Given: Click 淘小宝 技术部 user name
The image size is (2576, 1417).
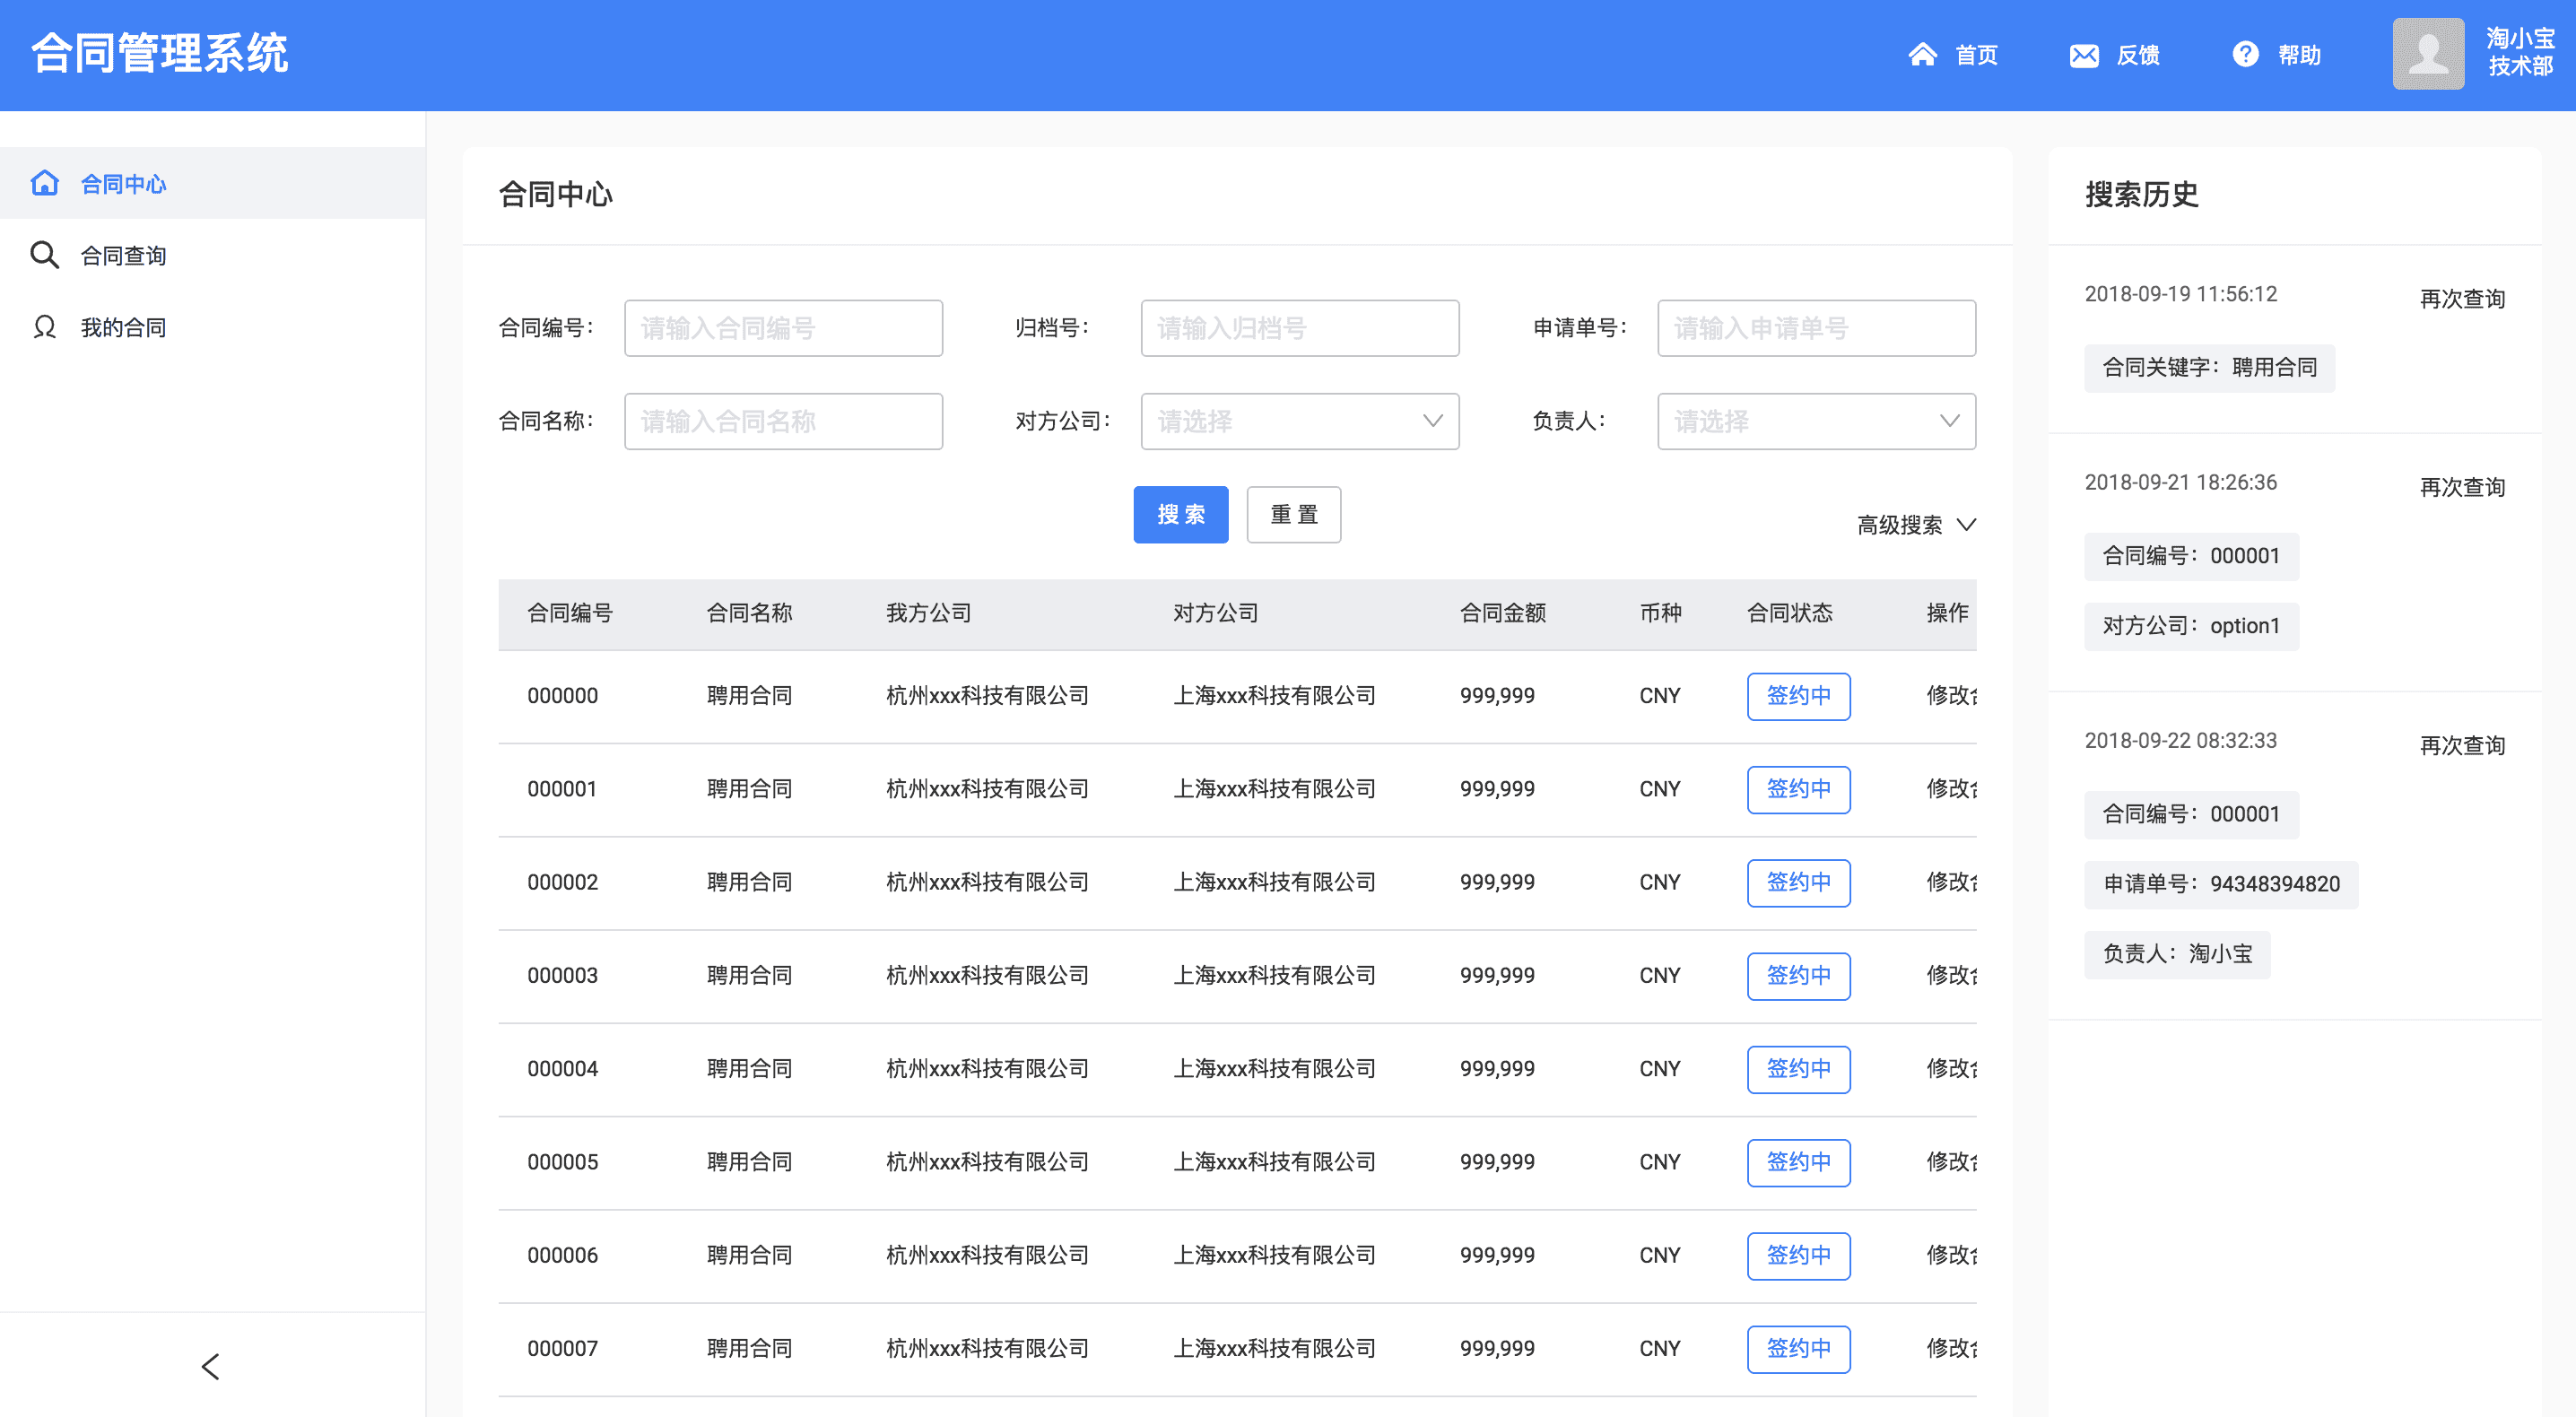Looking at the screenshot, I should coord(2520,53).
